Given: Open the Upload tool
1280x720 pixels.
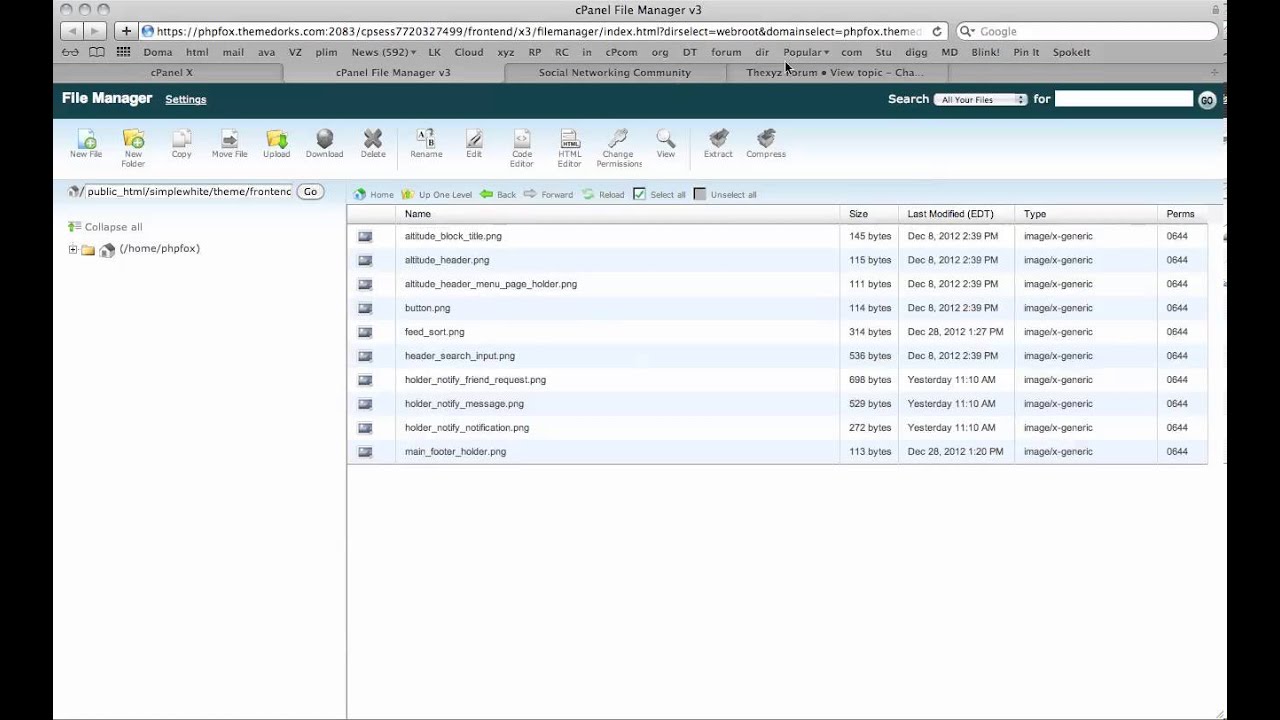Looking at the screenshot, I should (x=277, y=144).
